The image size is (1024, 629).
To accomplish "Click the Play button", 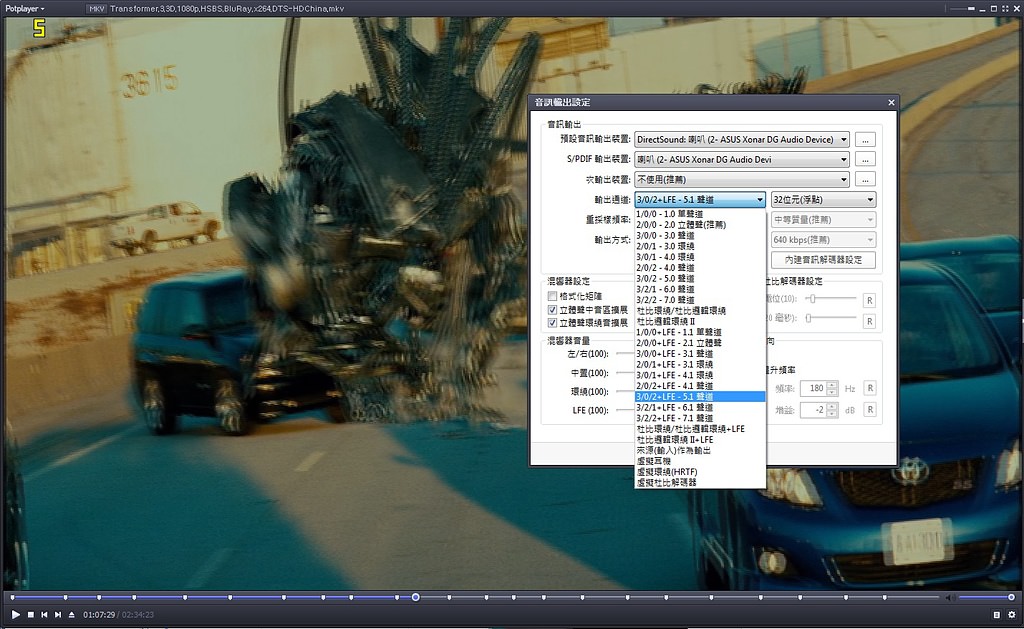I will pyautogui.click(x=16, y=615).
